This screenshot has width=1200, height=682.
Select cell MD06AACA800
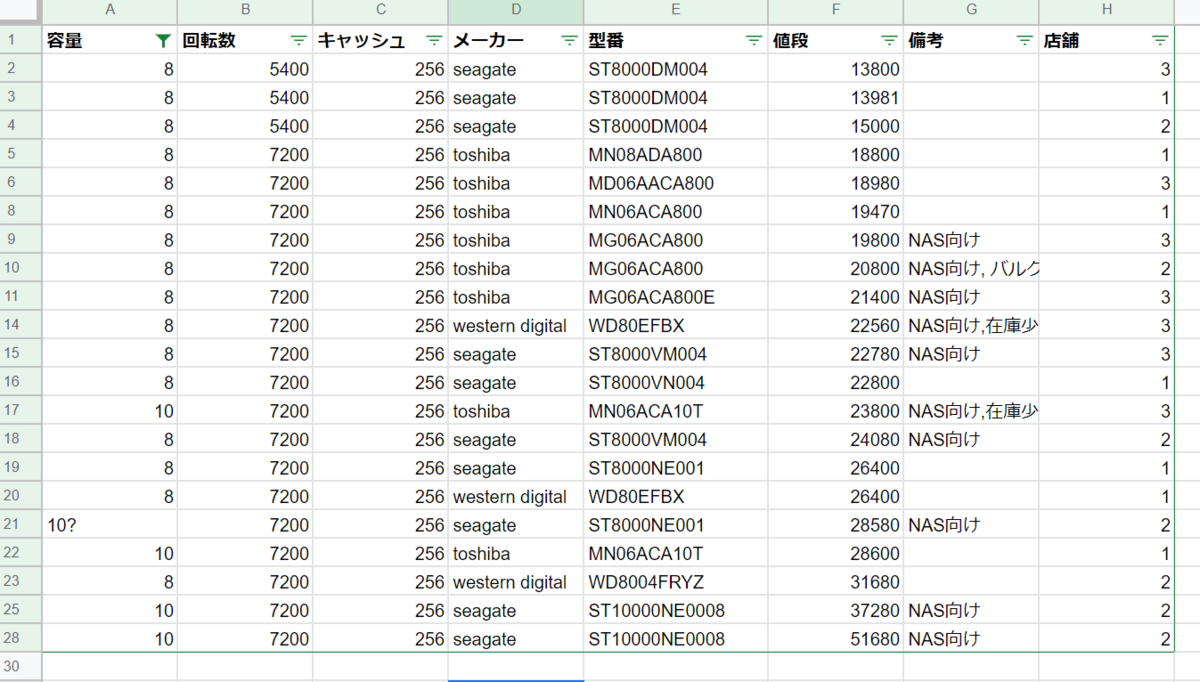click(x=676, y=184)
